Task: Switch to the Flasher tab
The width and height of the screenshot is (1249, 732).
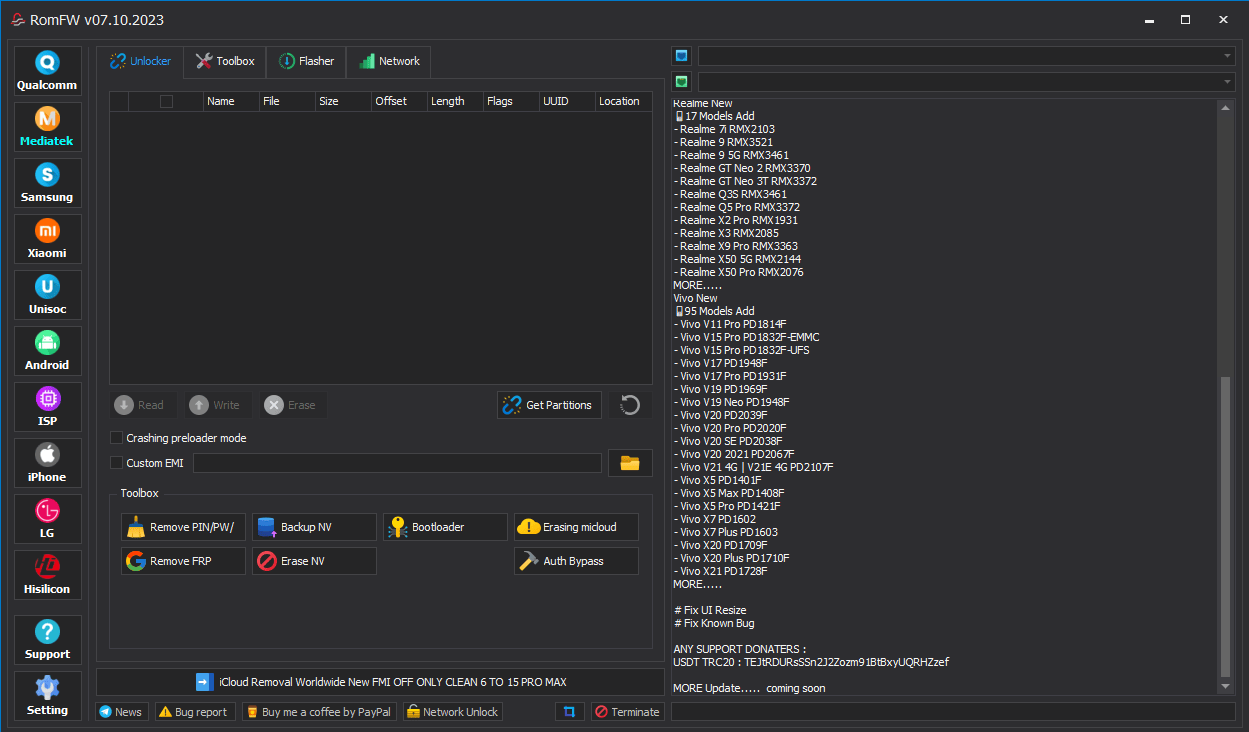Action: point(307,61)
